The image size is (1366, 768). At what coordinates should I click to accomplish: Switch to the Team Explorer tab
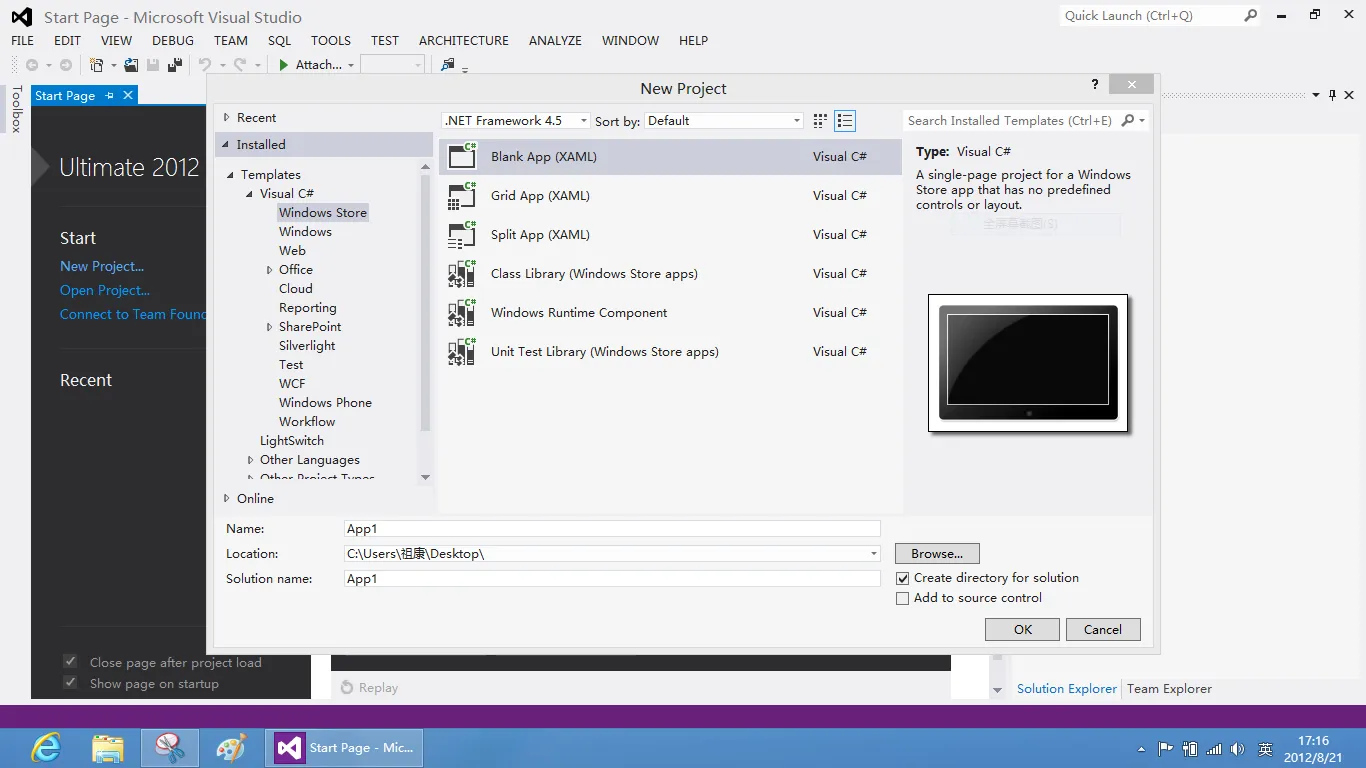(1169, 689)
